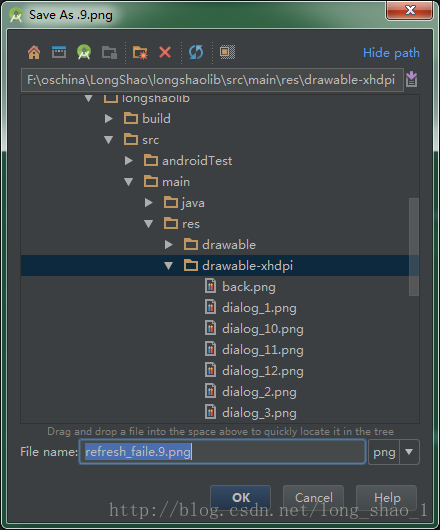Toggle show hidden files and directories
The width and height of the screenshot is (440, 530).
[x=227, y=52]
